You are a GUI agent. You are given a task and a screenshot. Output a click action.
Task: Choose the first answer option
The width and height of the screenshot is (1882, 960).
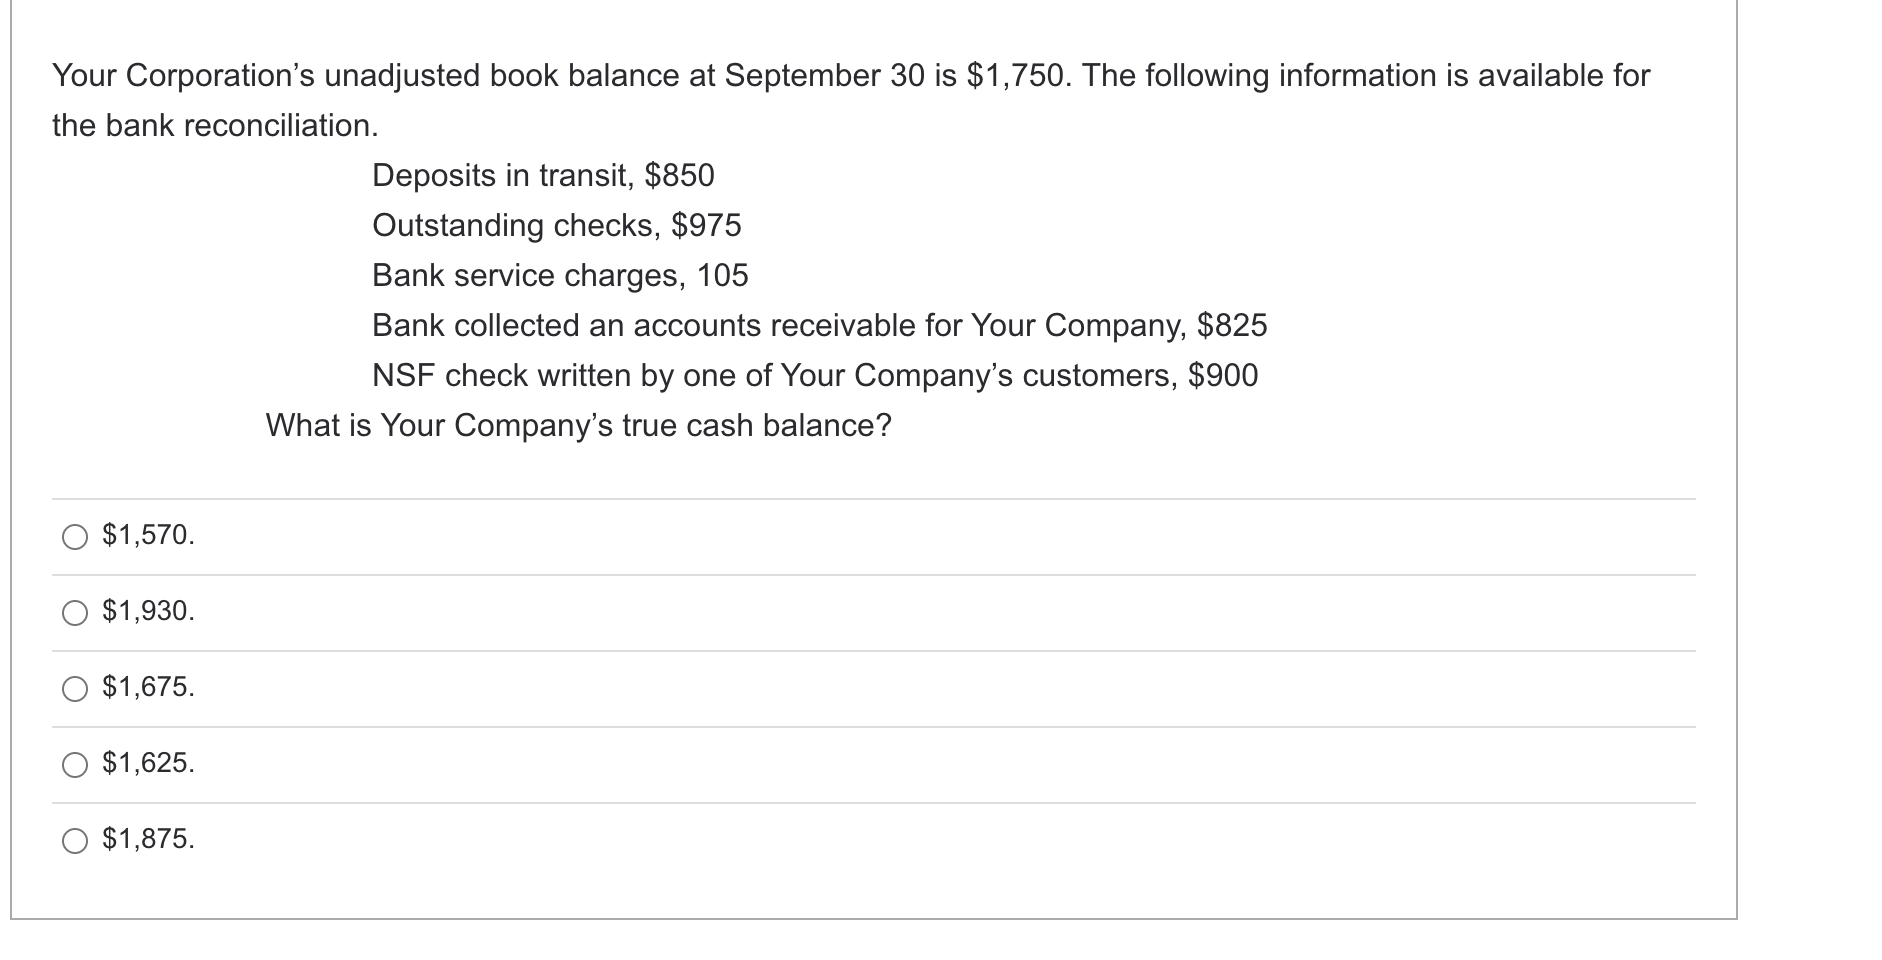tap(74, 537)
